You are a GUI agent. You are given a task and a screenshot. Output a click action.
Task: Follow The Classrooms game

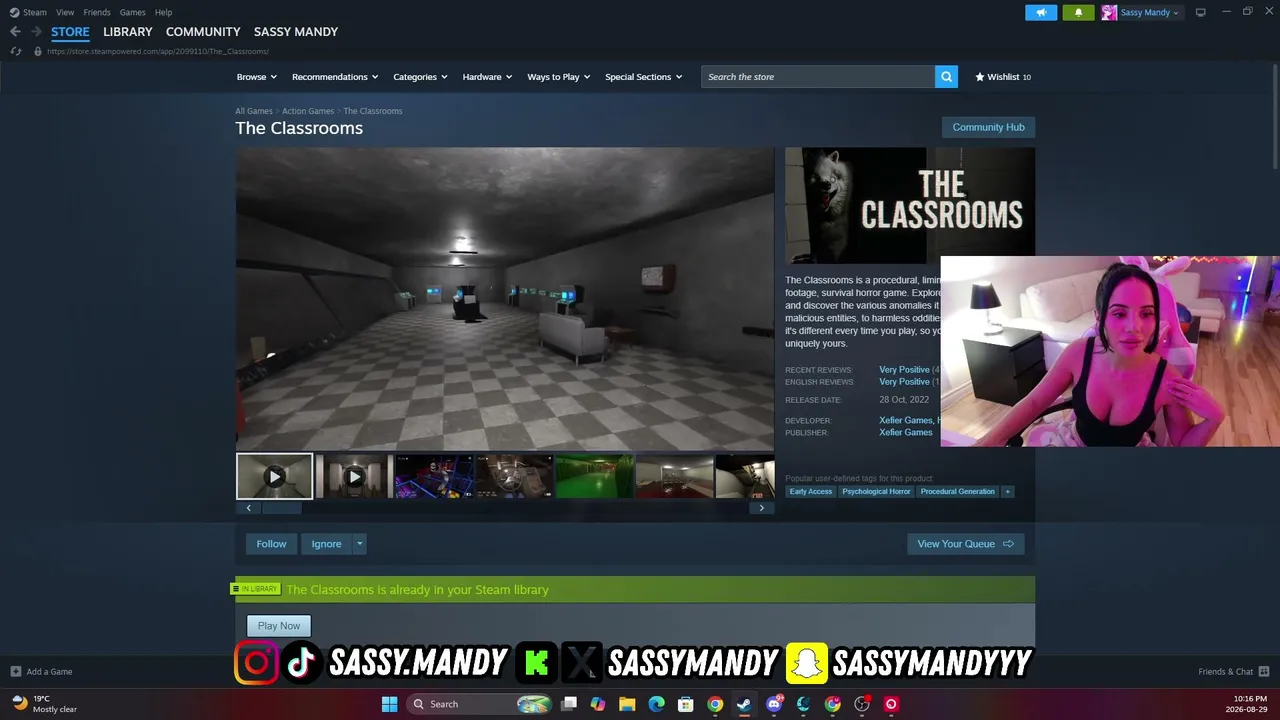pyautogui.click(x=271, y=544)
